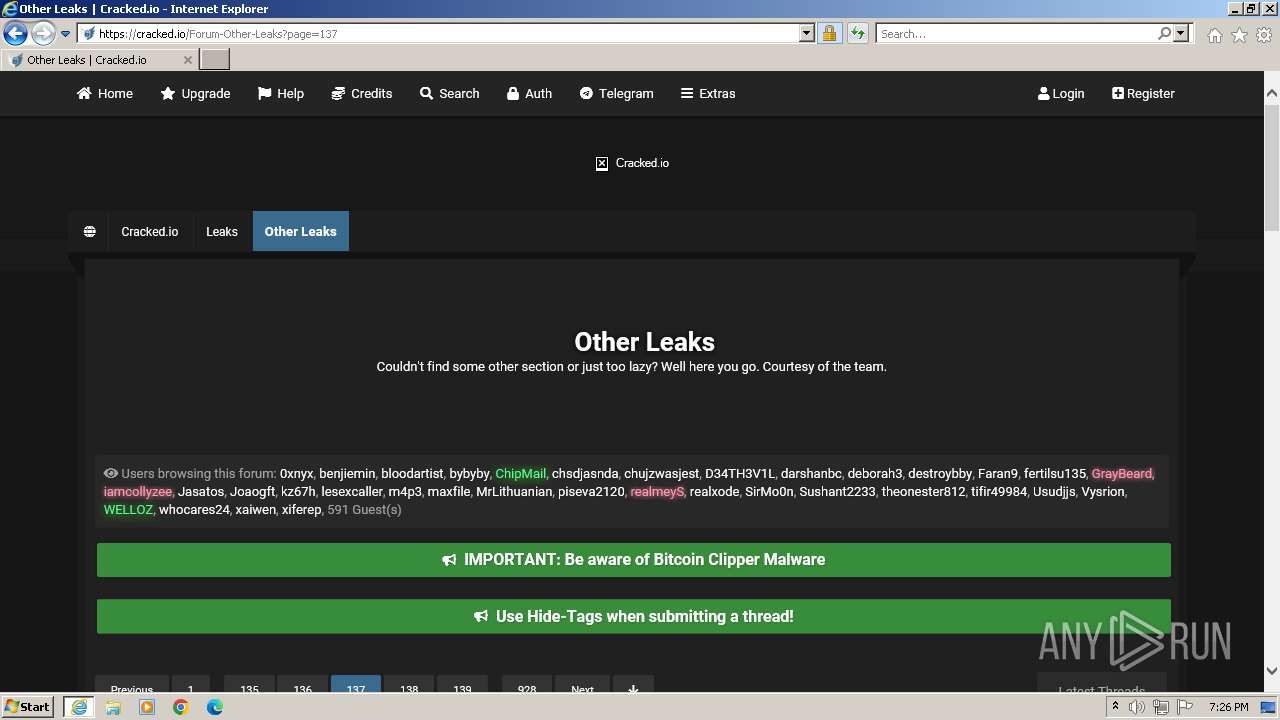
Task: Open Internet Explorer from the taskbar
Action: (x=78, y=707)
